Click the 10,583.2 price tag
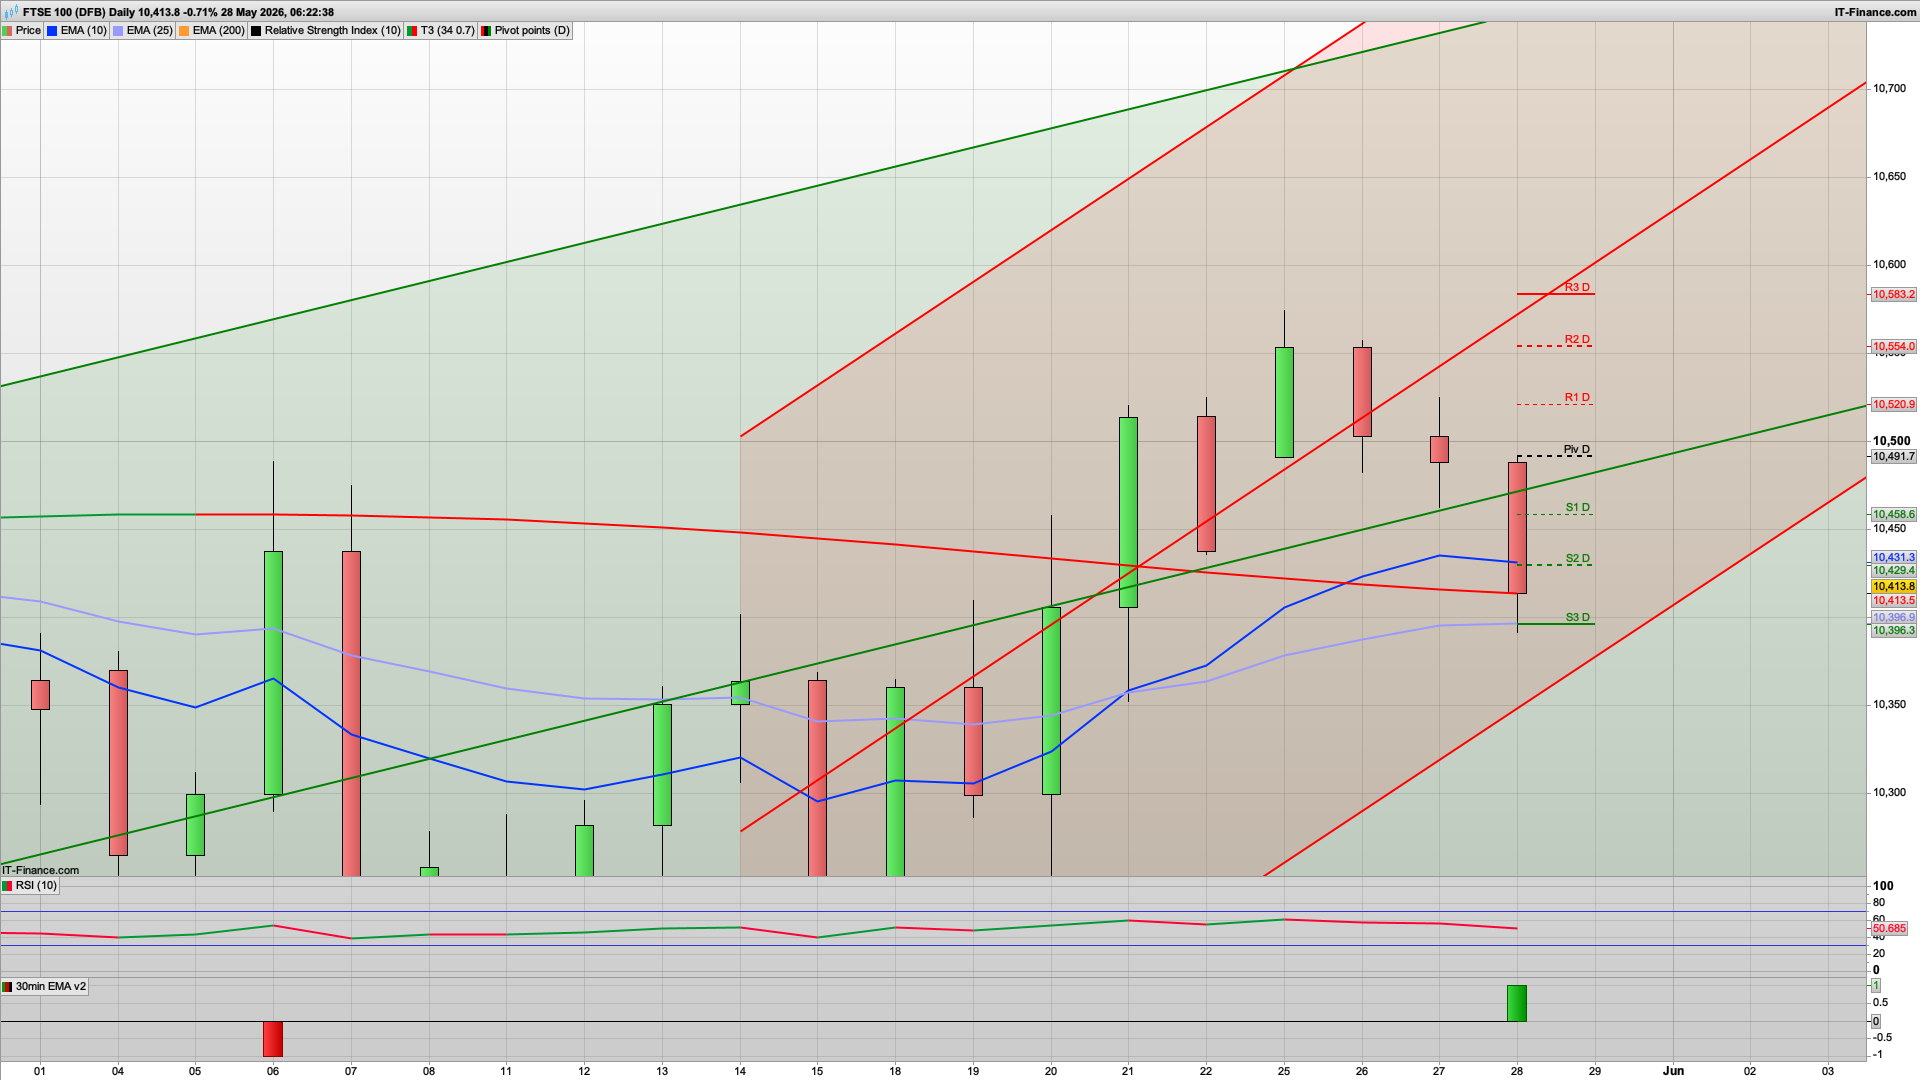This screenshot has width=1920, height=1080. click(x=1894, y=295)
